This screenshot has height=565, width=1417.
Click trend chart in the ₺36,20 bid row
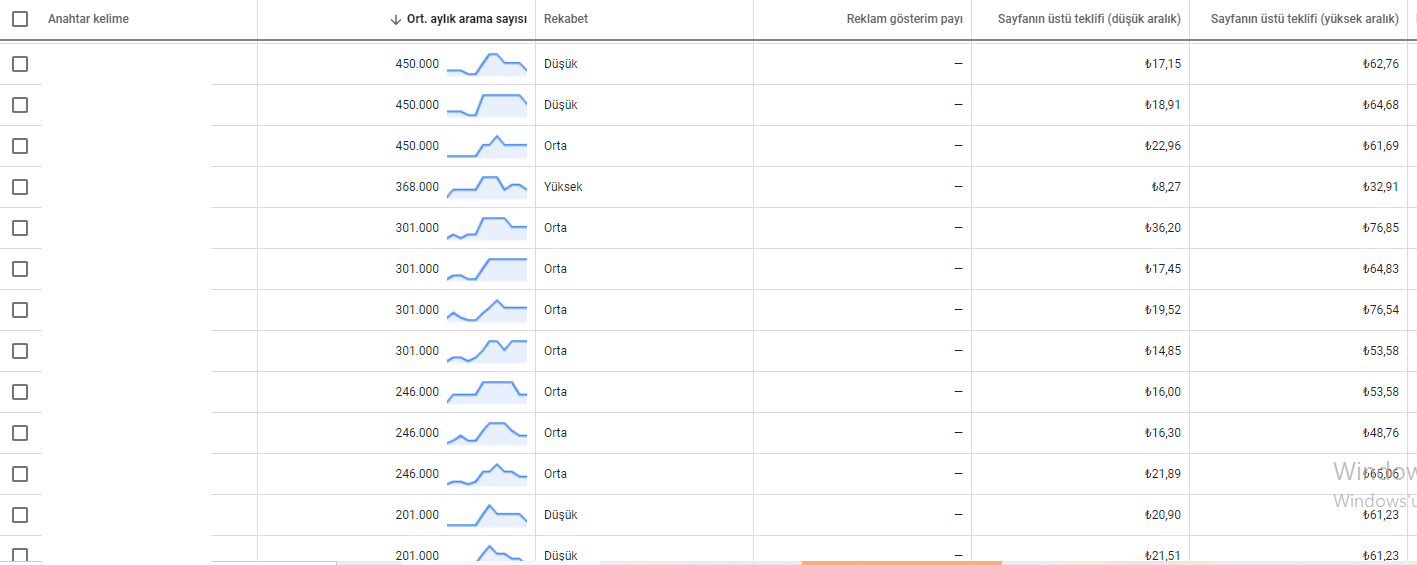[487, 228]
